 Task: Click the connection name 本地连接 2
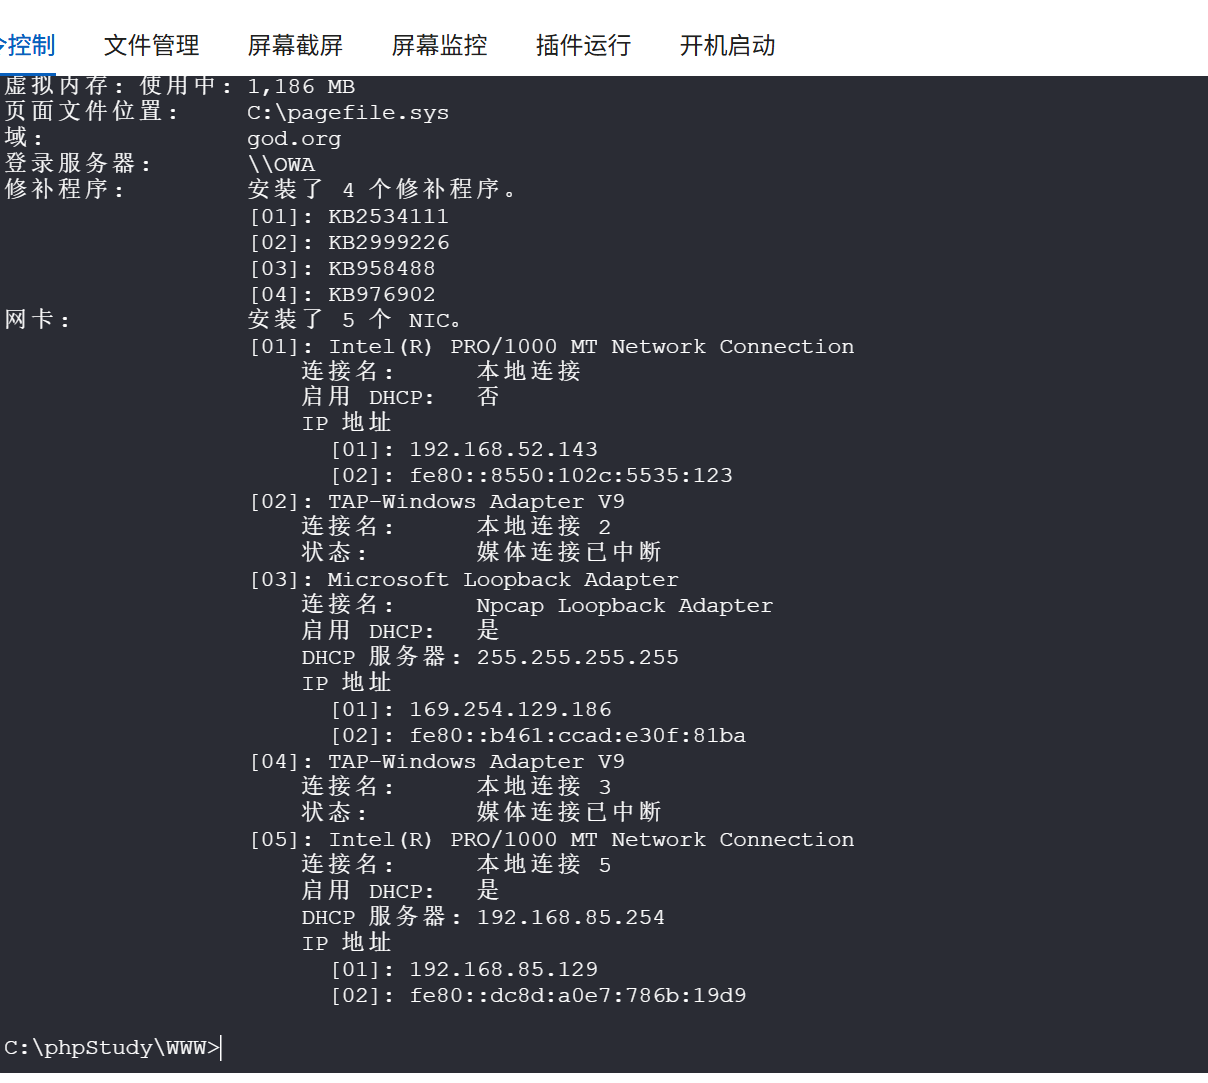click(544, 527)
